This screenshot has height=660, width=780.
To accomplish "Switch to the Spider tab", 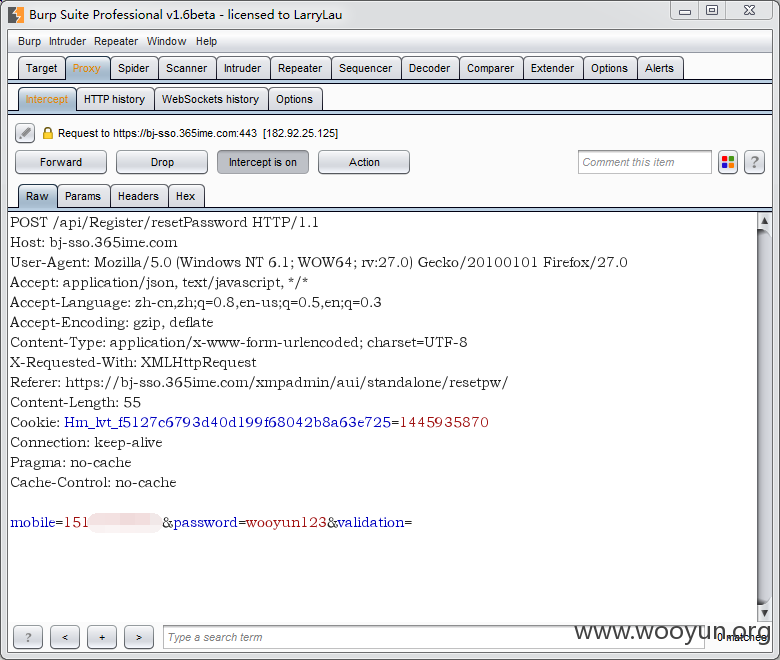I will [x=133, y=68].
